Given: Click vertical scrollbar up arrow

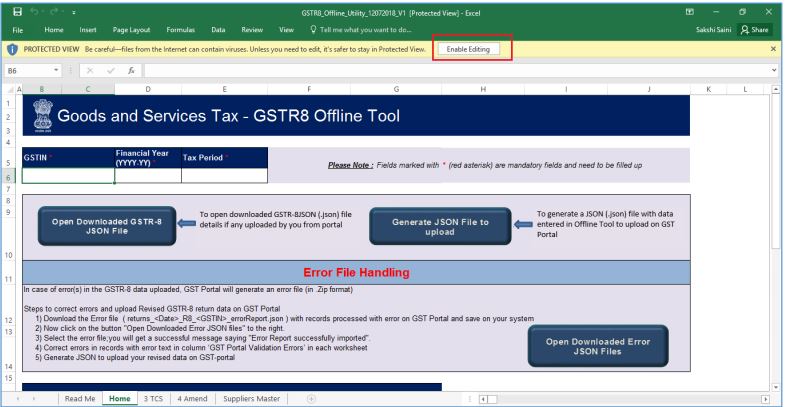Looking at the screenshot, I should (x=774, y=89).
